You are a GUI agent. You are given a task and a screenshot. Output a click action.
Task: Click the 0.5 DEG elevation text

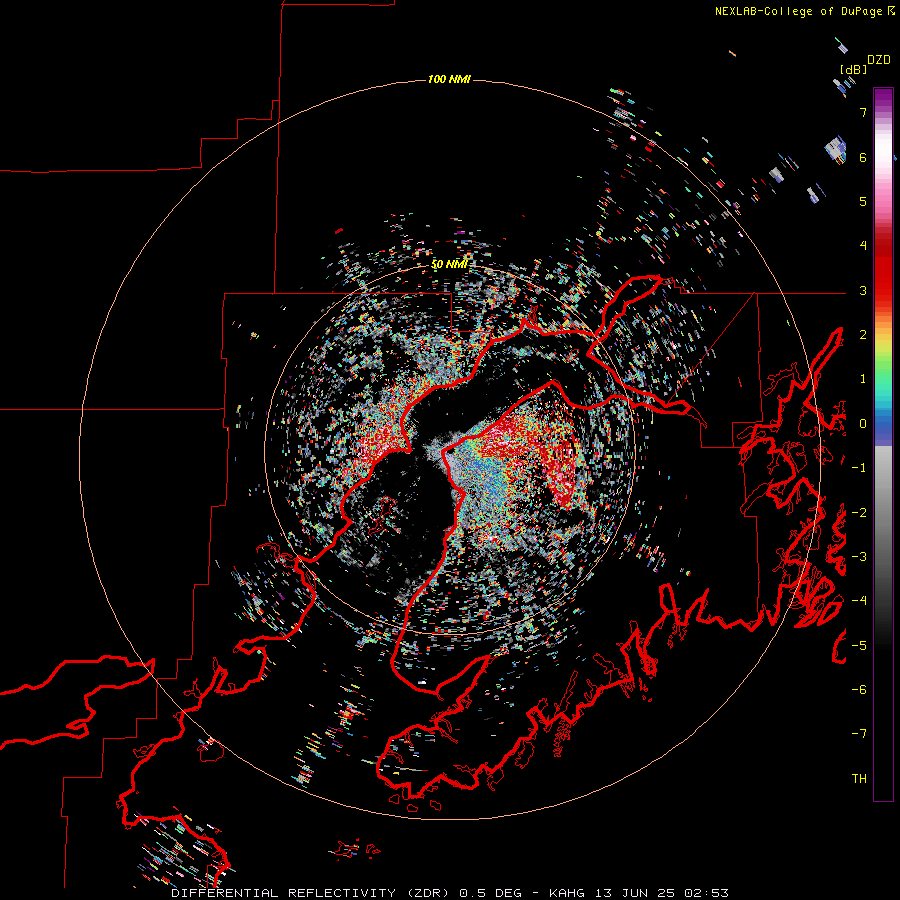coord(491,893)
